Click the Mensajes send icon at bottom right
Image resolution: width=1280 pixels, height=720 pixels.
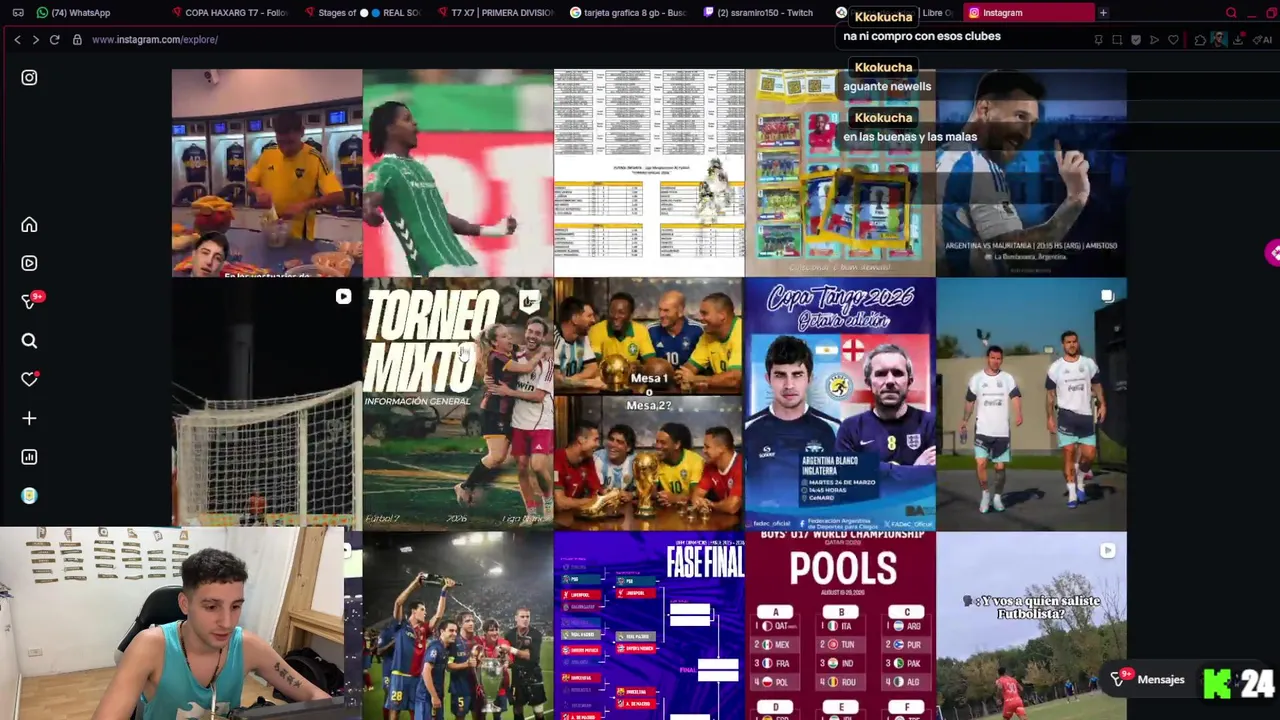tap(1118, 680)
